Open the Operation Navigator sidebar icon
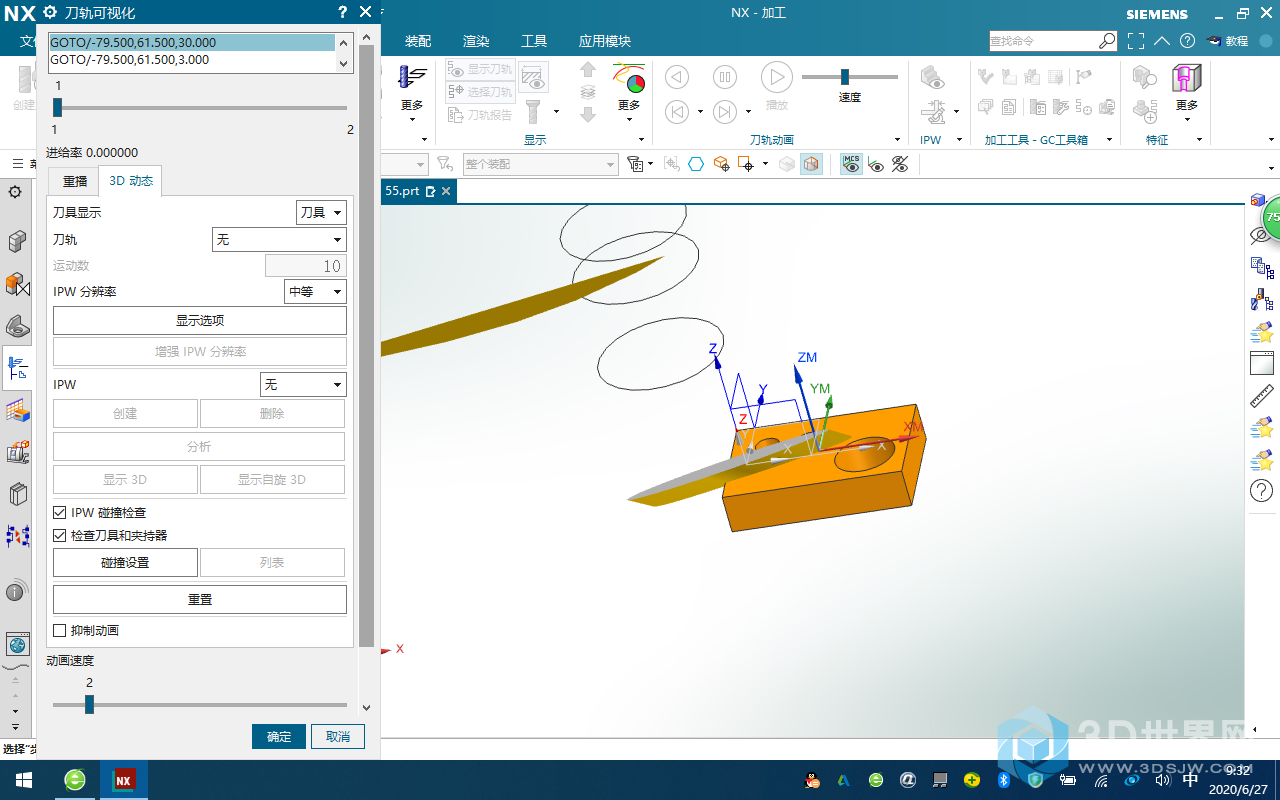1280x800 pixels. coord(17,368)
